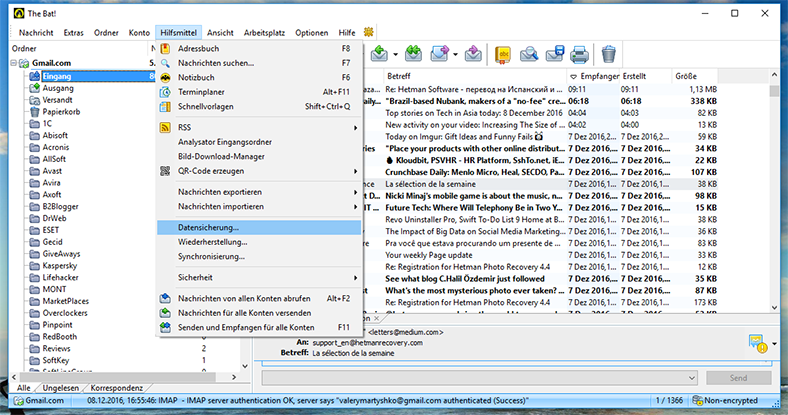Switch to the Alle tab
The width and height of the screenshot is (788, 415).
pyautogui.click(x=24, y=388)
